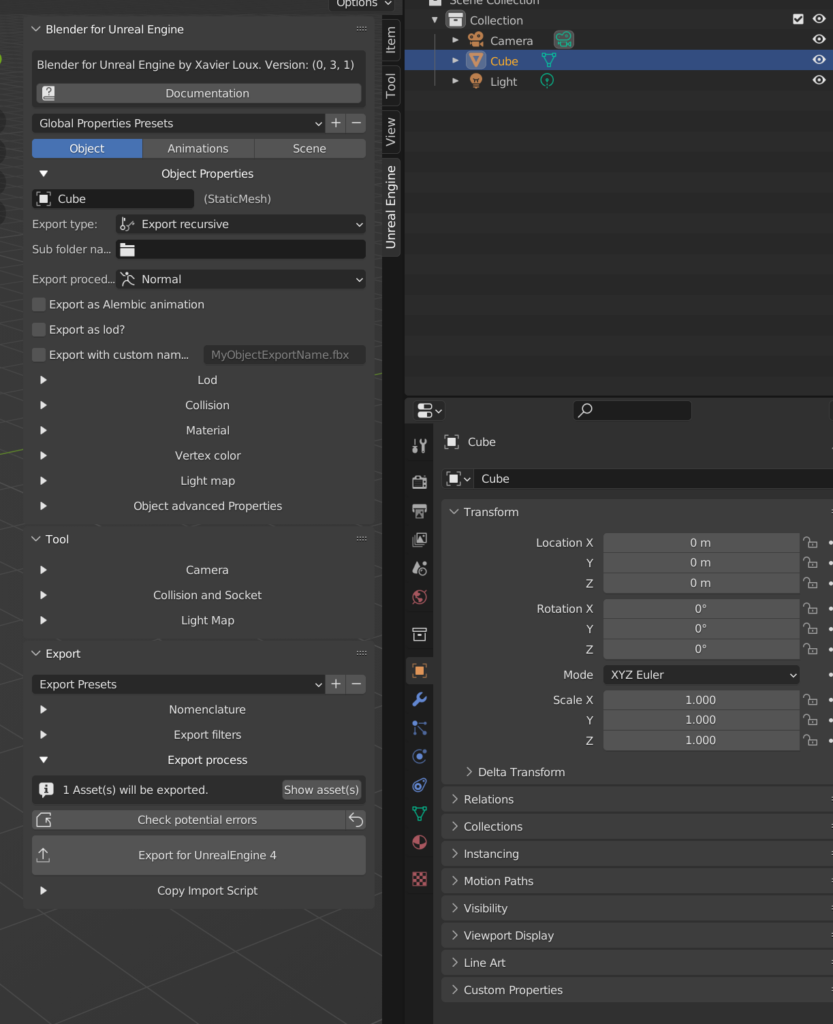Toggle visibility of the Cube object
Image resolution: width=833 pixels, height=1024 pixels.
[x=819, y=59]
